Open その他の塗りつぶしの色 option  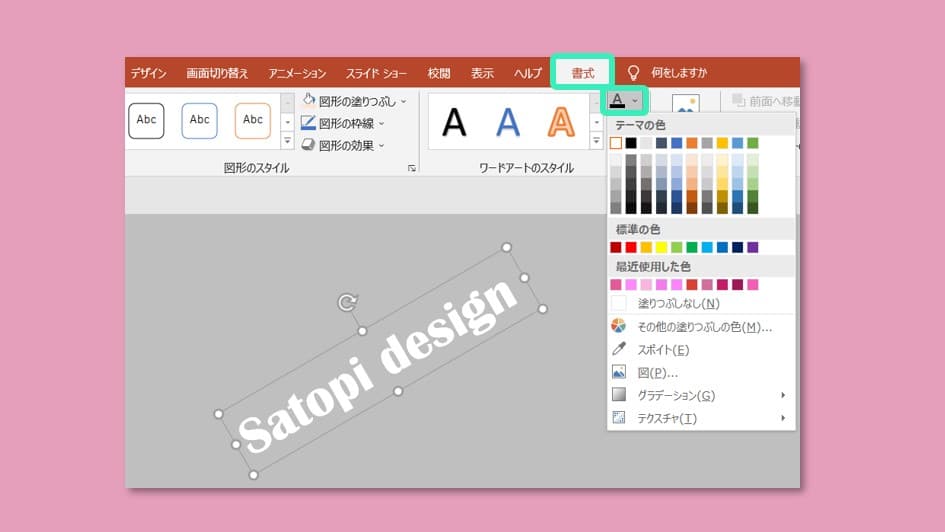point(702,327)
